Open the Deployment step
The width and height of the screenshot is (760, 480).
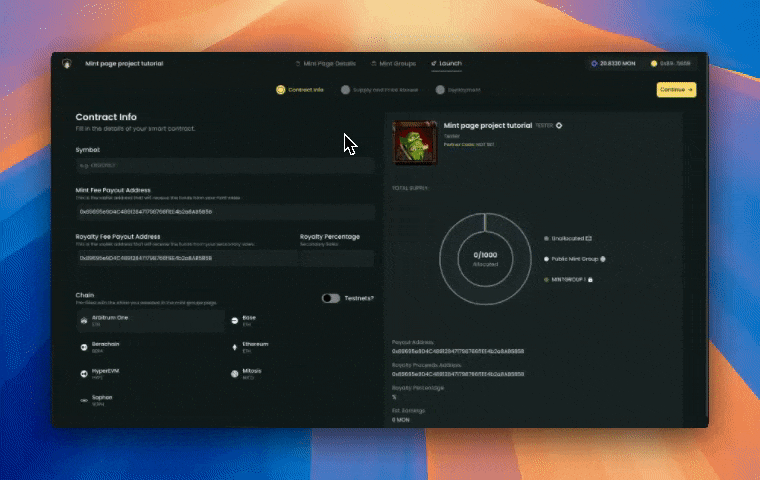(458, 90)
